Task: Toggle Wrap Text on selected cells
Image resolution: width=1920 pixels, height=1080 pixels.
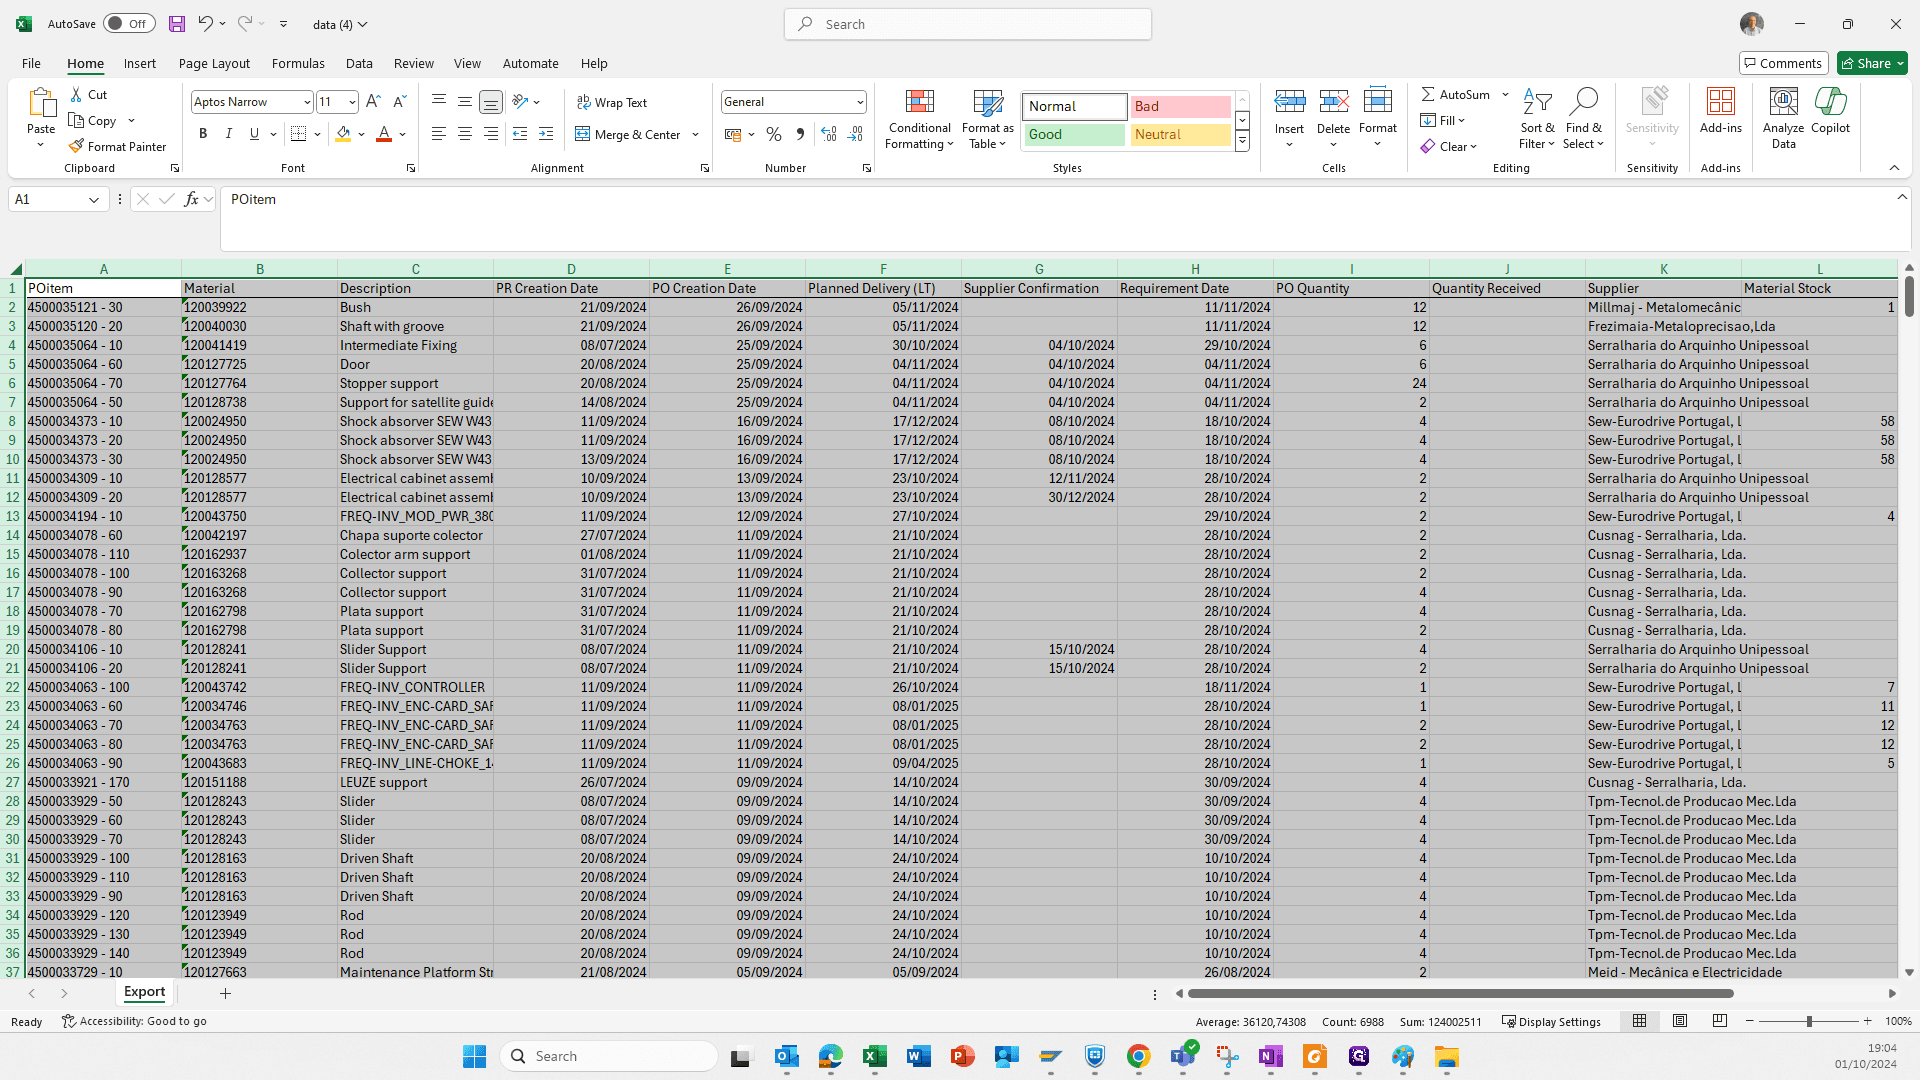Action: (x=612, y=102)
